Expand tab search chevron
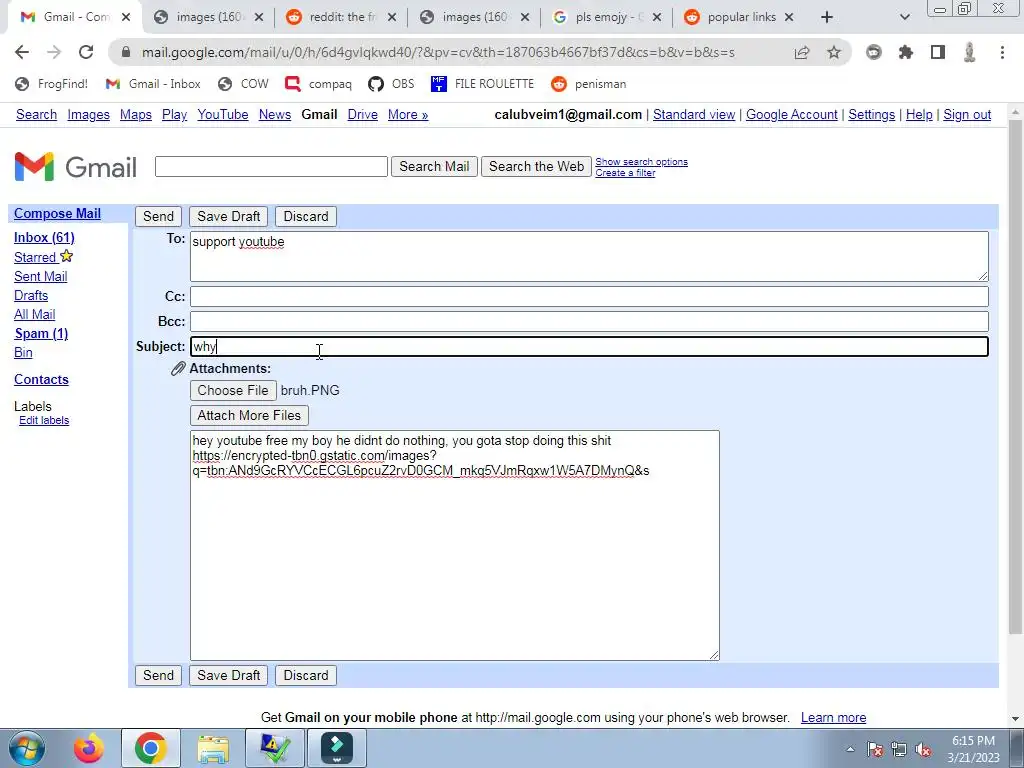 904,17
